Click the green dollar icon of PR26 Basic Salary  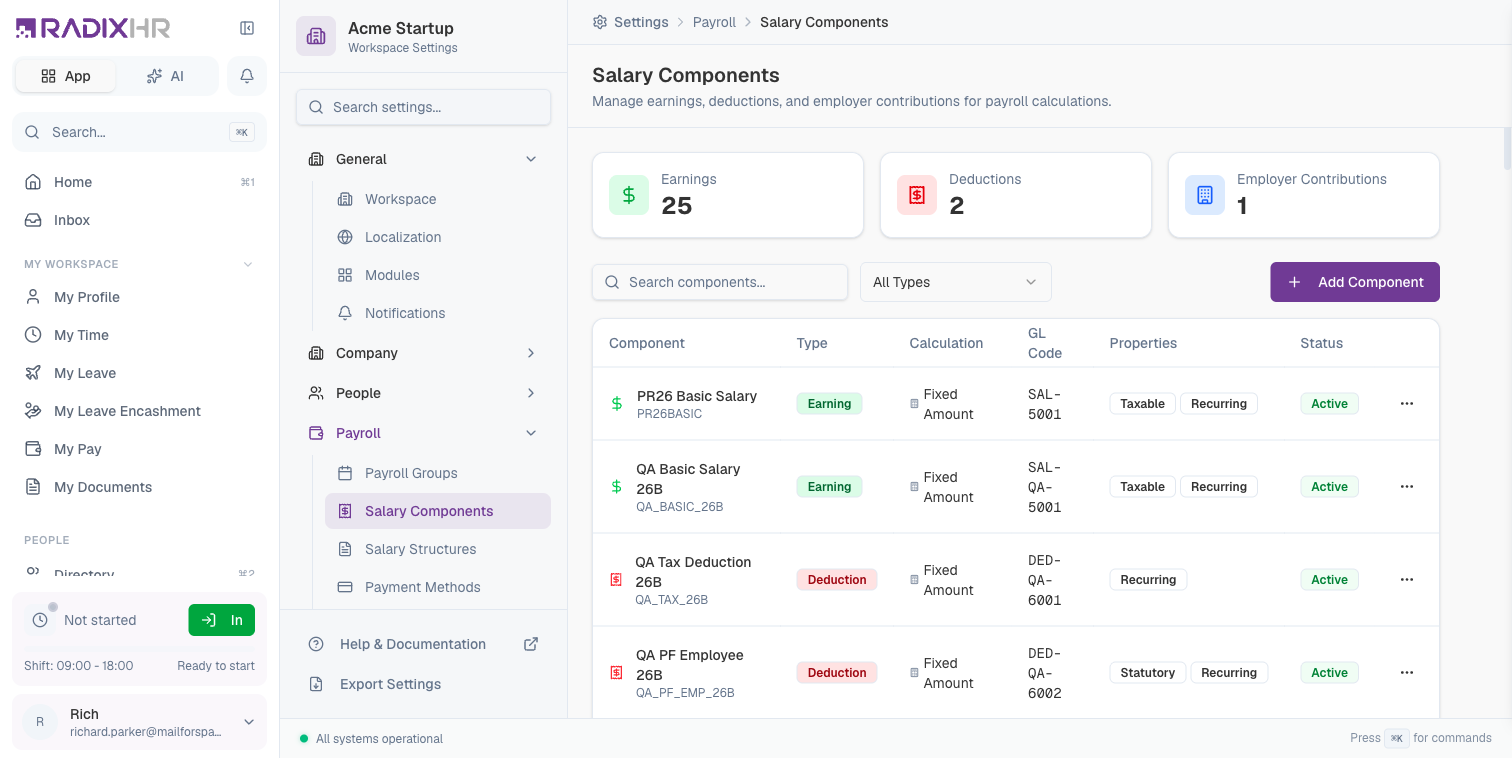[x=617, y=404]
